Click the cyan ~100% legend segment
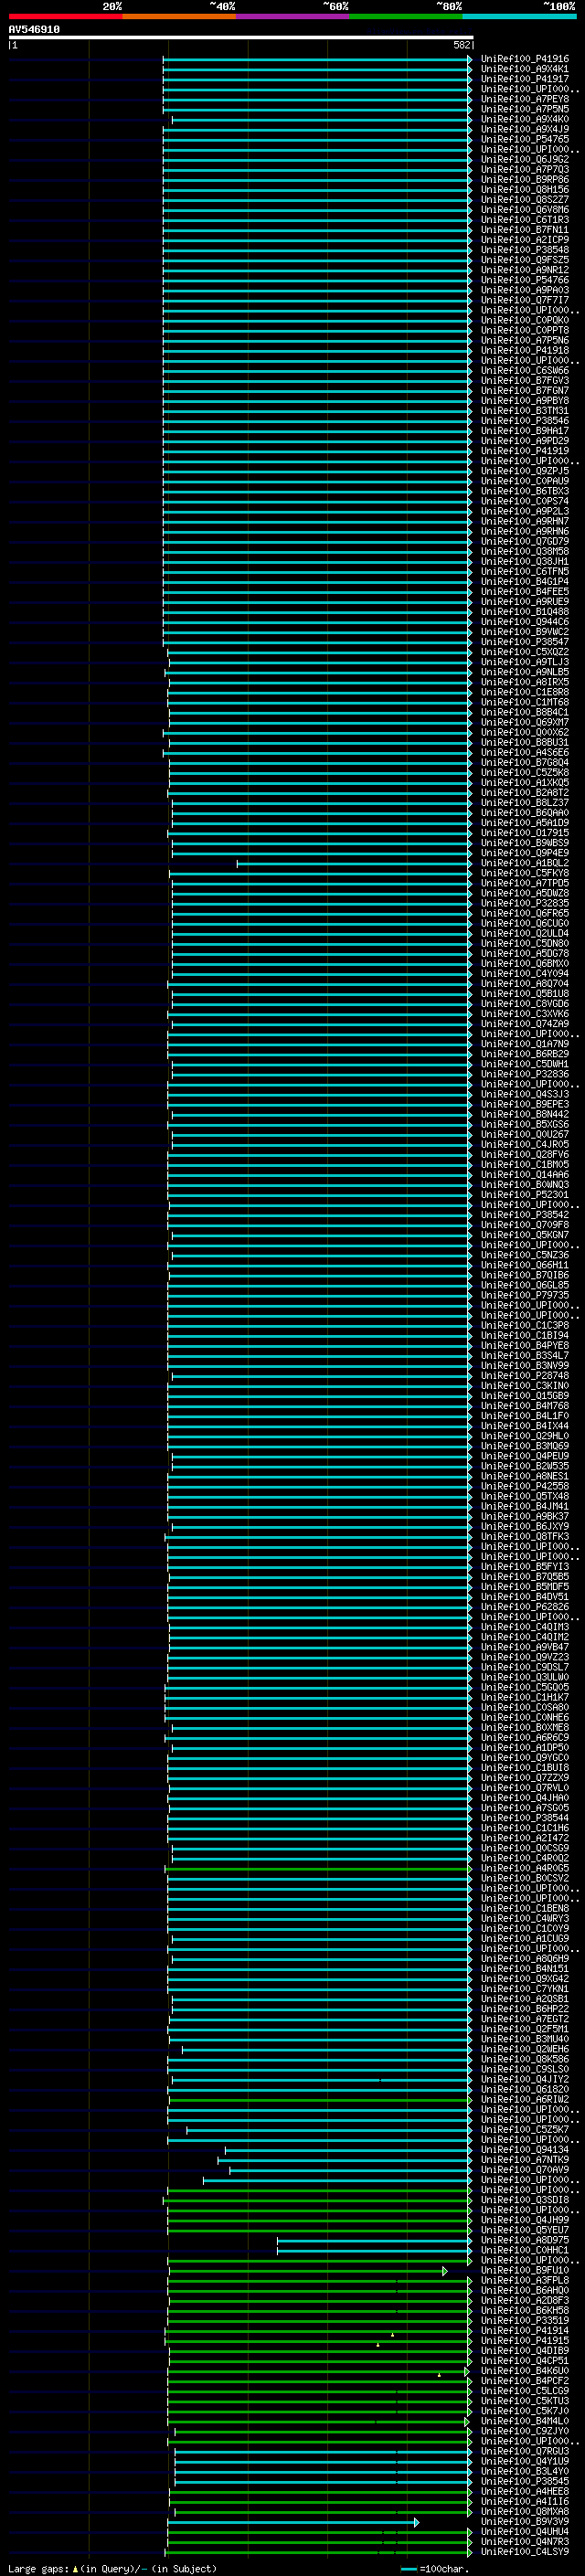 (520, 16)
